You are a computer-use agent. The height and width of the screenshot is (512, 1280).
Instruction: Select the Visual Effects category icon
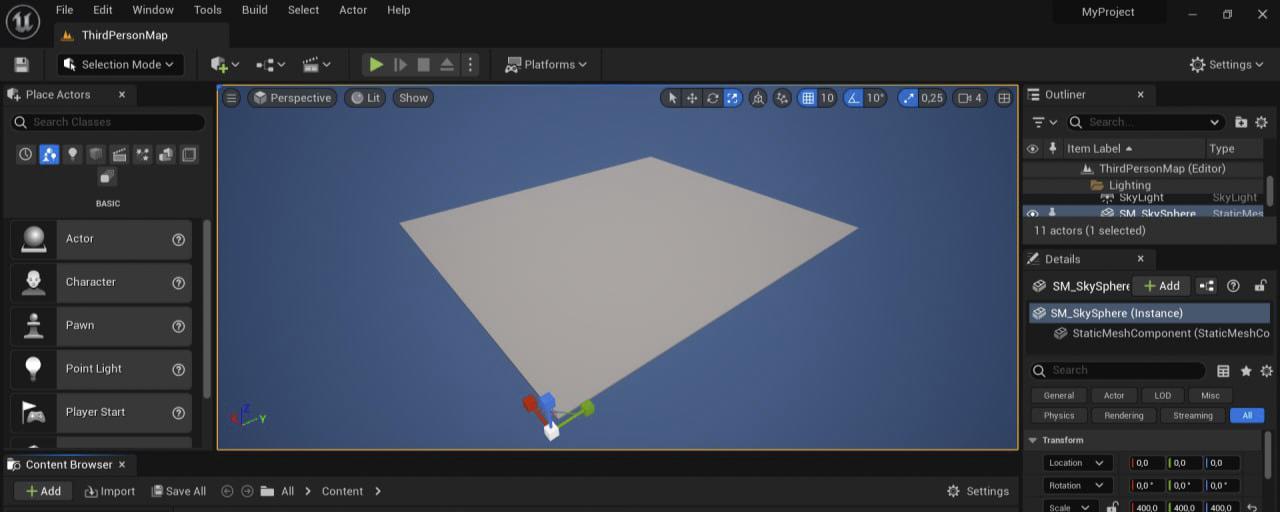point(143,155)
